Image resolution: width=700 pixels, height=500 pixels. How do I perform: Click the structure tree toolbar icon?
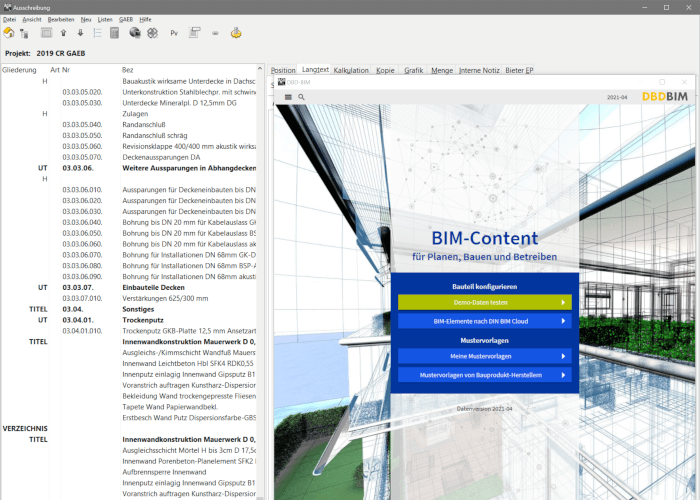click(24, 33)
